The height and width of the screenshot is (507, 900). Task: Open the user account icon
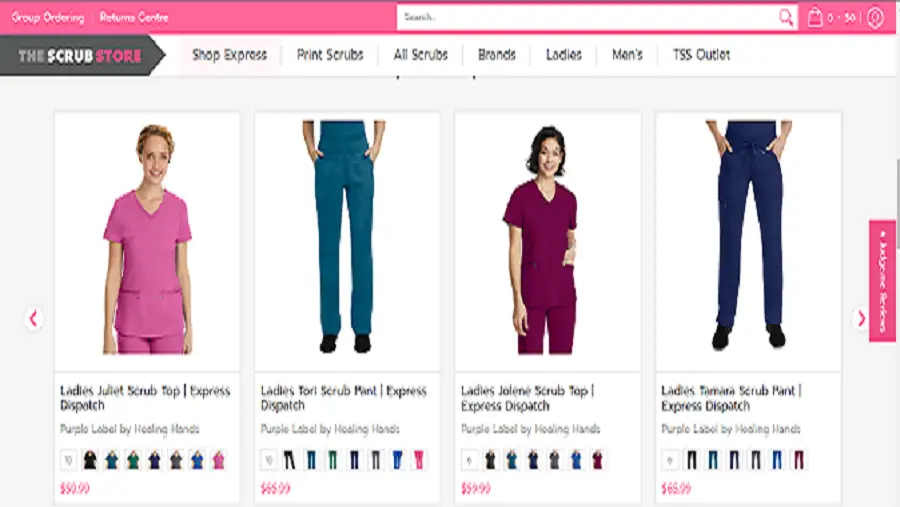(x=875, y=18)
